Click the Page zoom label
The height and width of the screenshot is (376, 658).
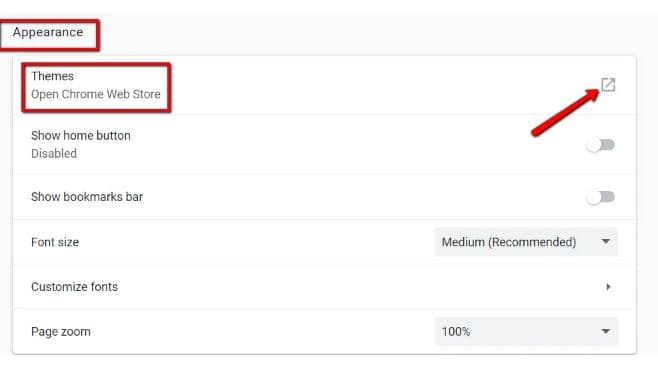(x=61, y=332)
